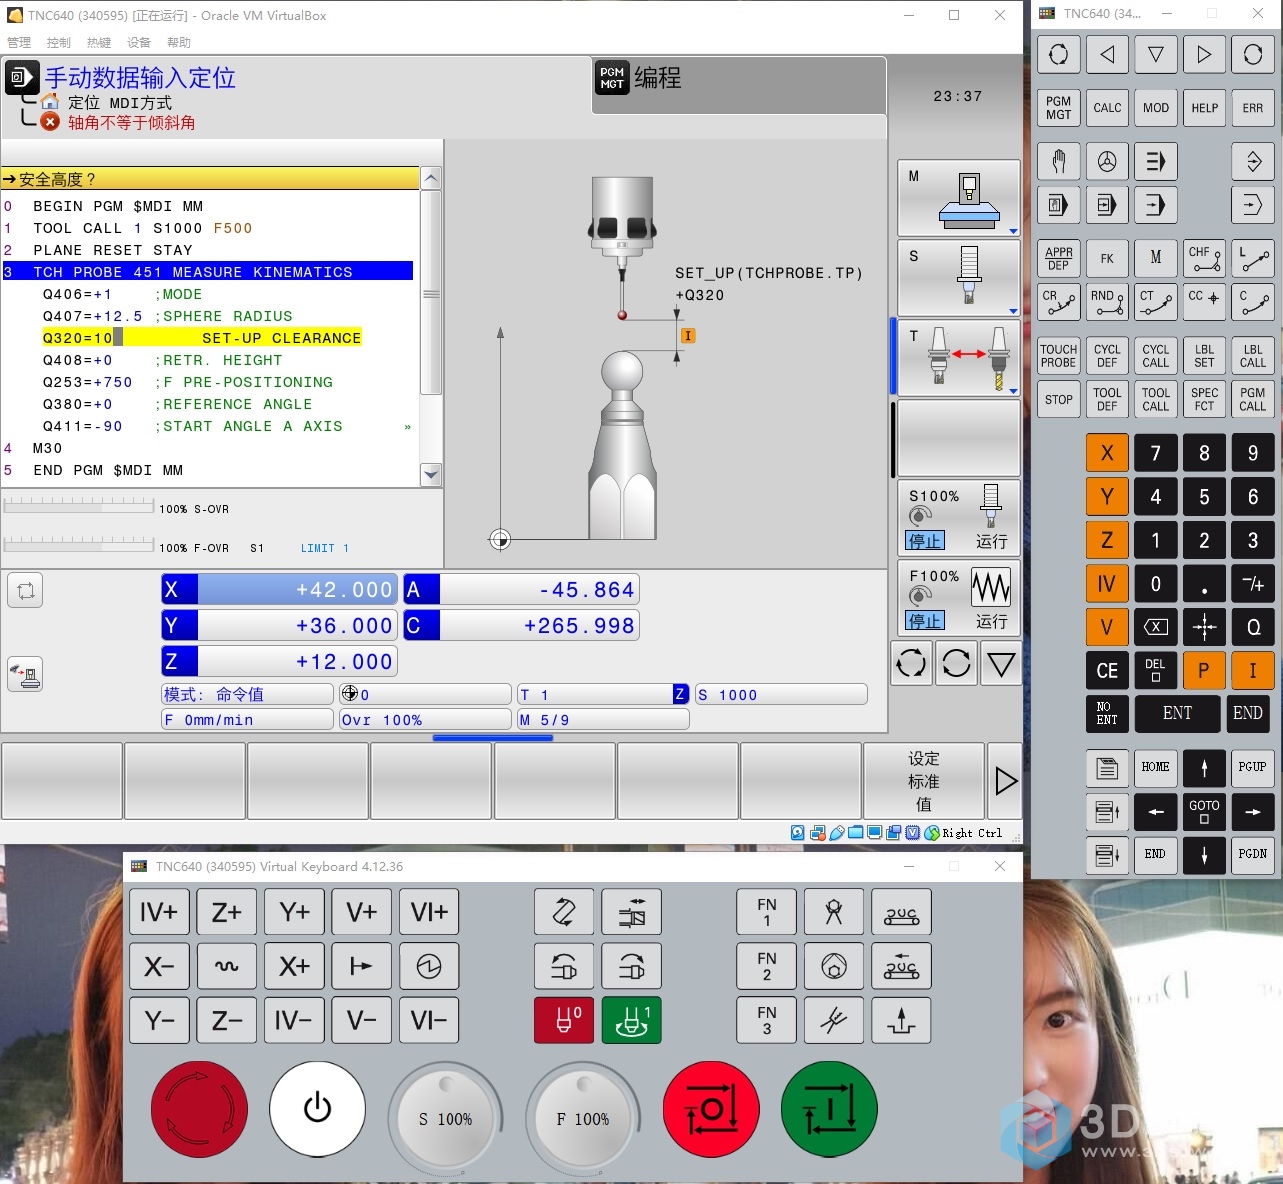Click the white power button
1283x1184 pixels.
point(317,1109)
